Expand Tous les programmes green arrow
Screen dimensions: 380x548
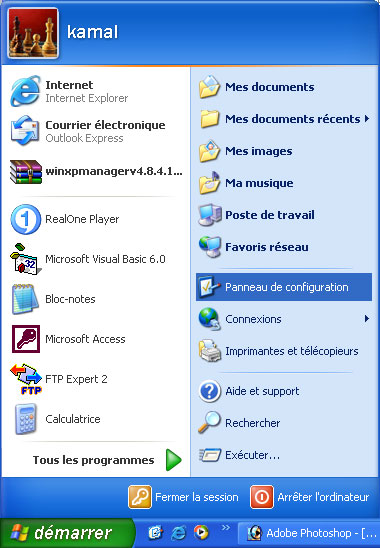(x=174, y=460)
